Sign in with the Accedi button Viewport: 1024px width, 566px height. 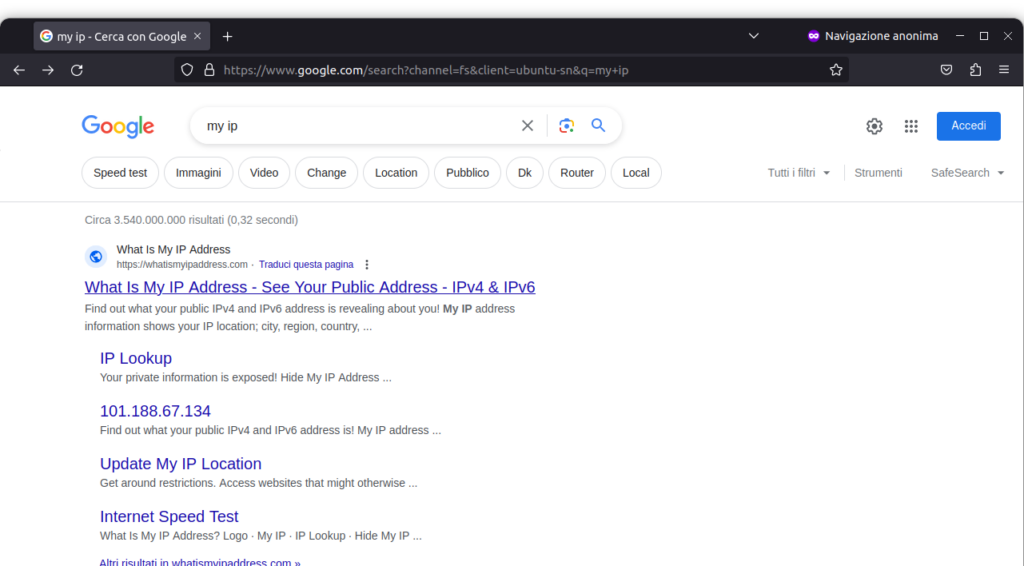968,126
